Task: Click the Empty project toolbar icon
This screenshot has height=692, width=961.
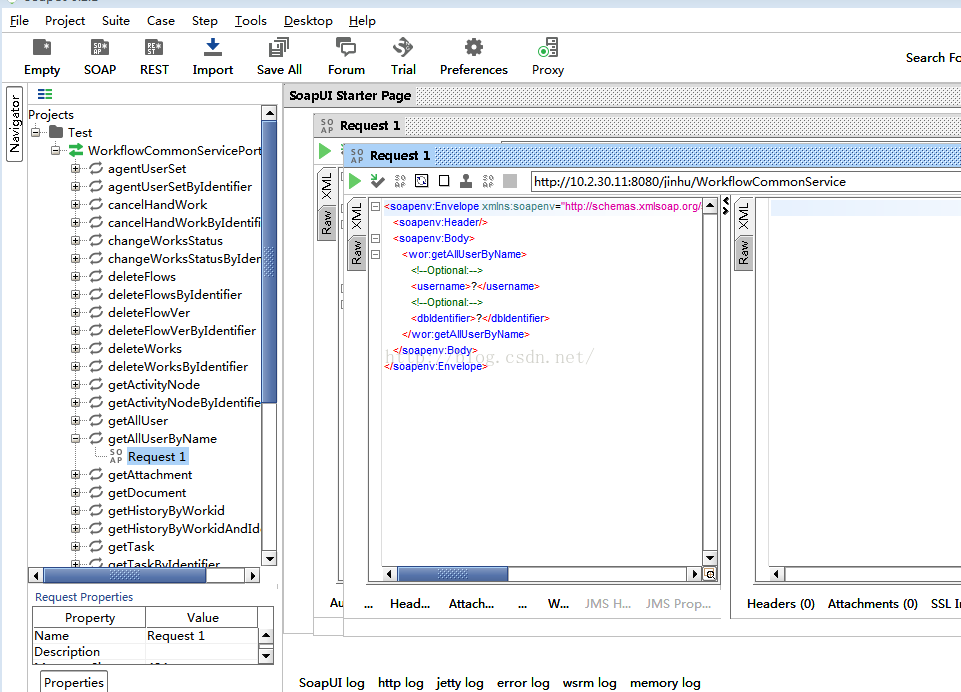Action: [x=42, y=47]
